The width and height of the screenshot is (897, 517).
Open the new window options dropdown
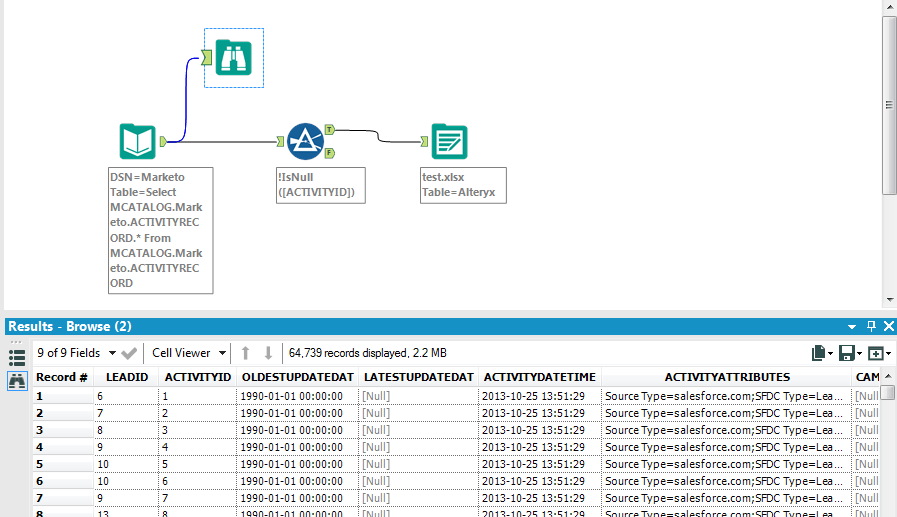click(879, 353)
